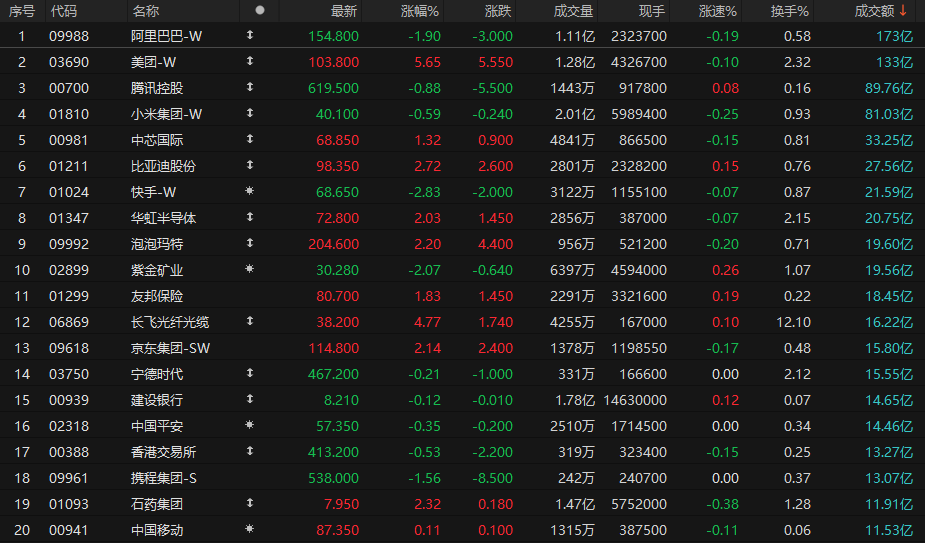The width and height of the screenshot is (925, 543).
Task: Select stock name 建设银行
Action: click(157, 400)
